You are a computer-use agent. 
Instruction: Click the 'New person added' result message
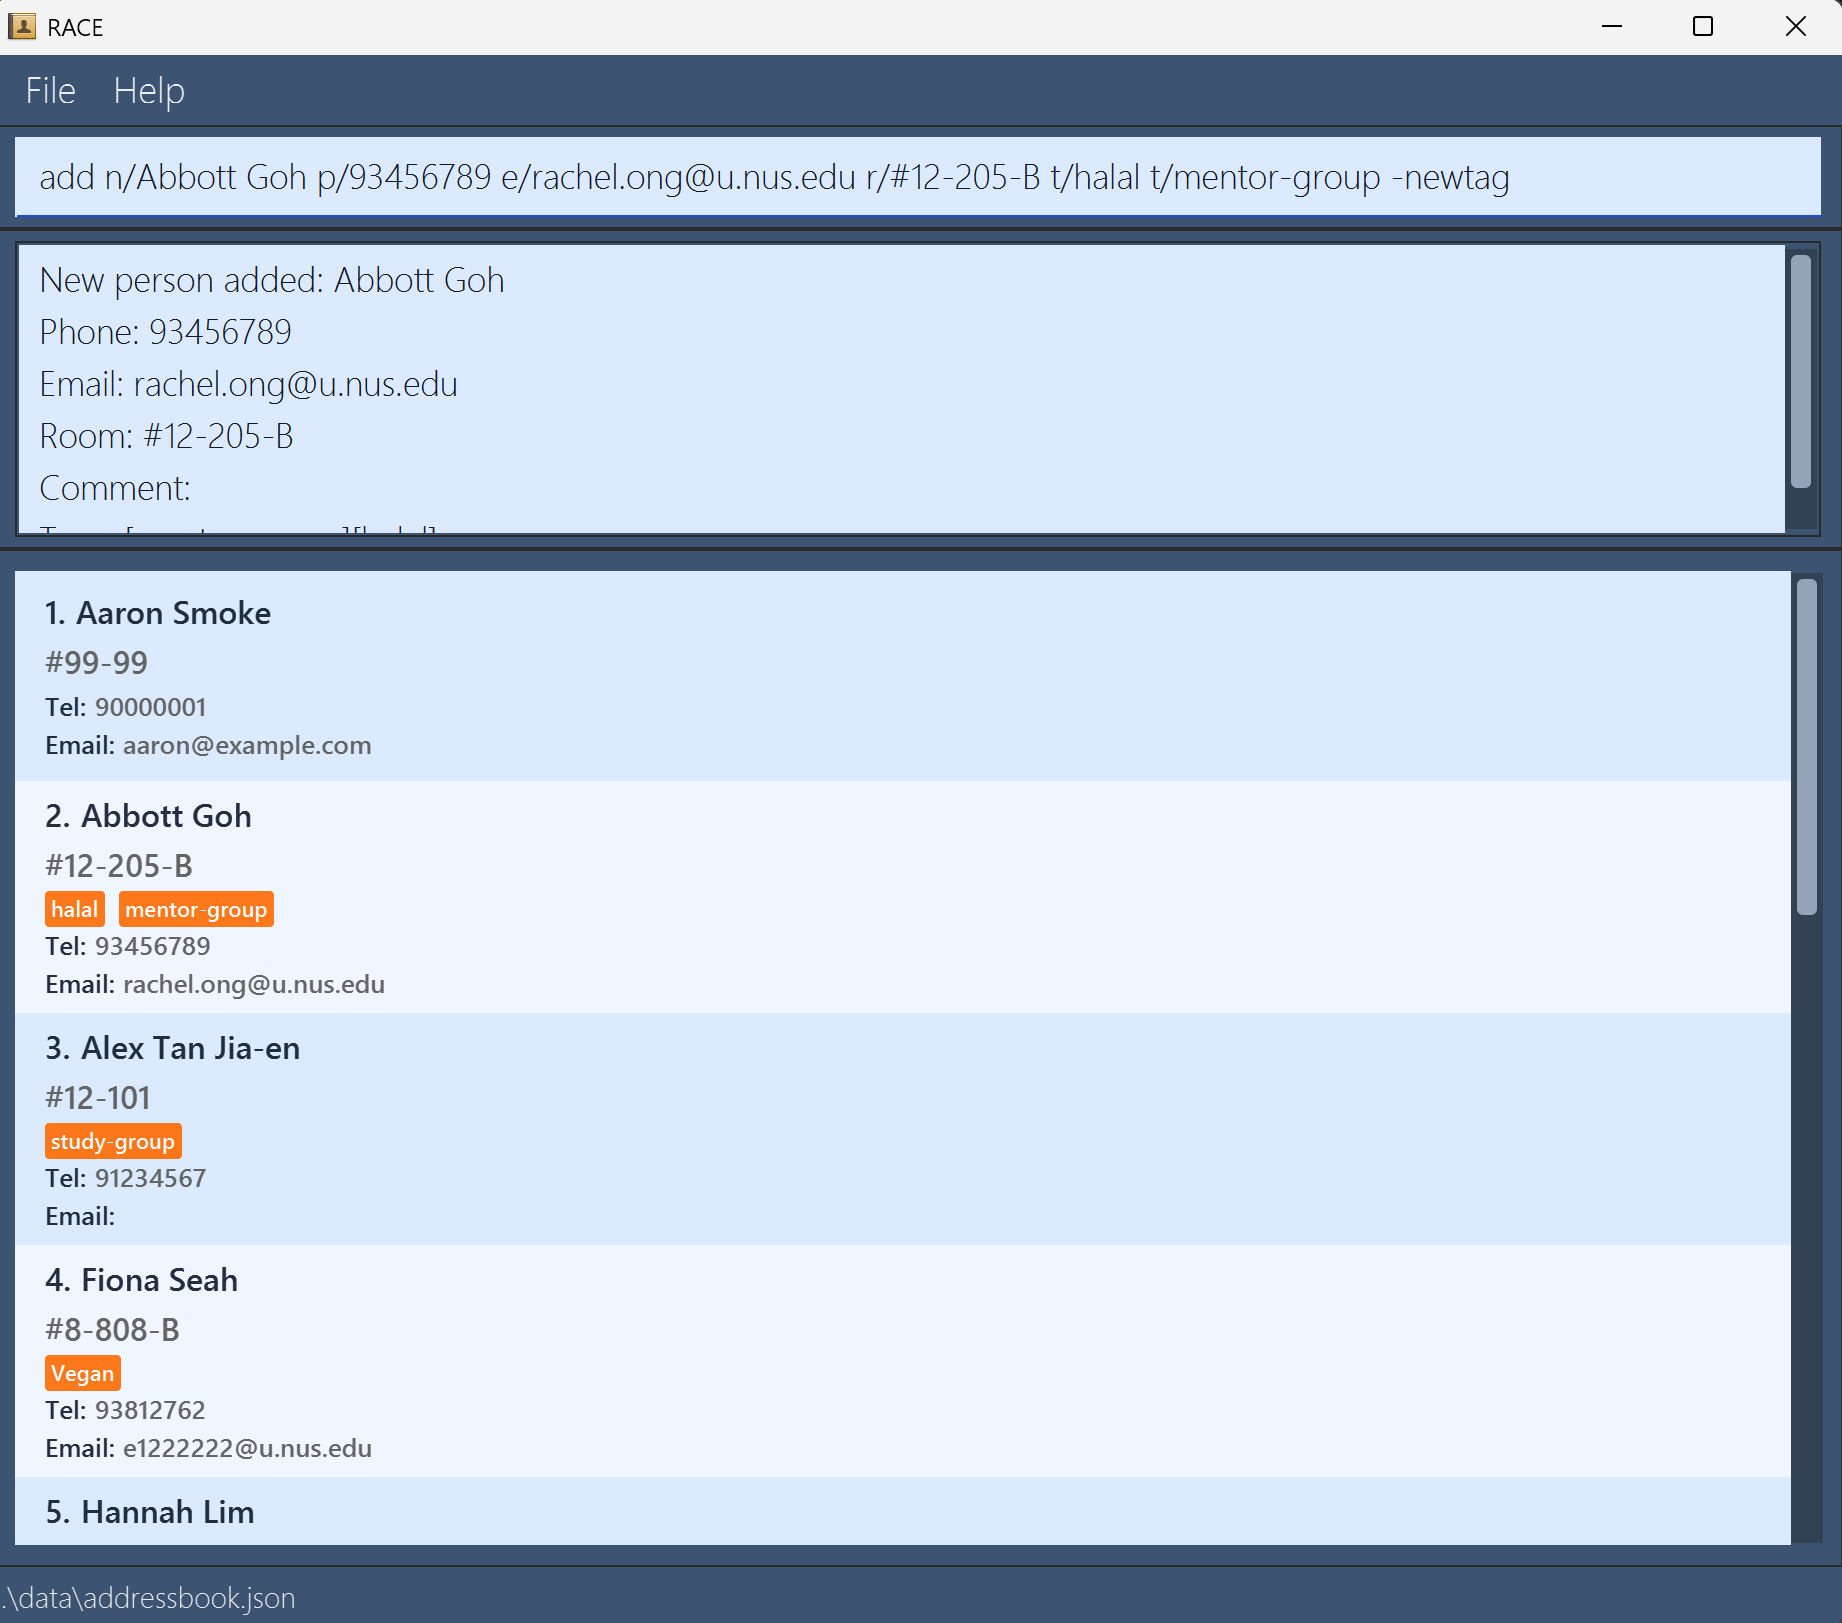pyautogui.click(x=272, y=281)
